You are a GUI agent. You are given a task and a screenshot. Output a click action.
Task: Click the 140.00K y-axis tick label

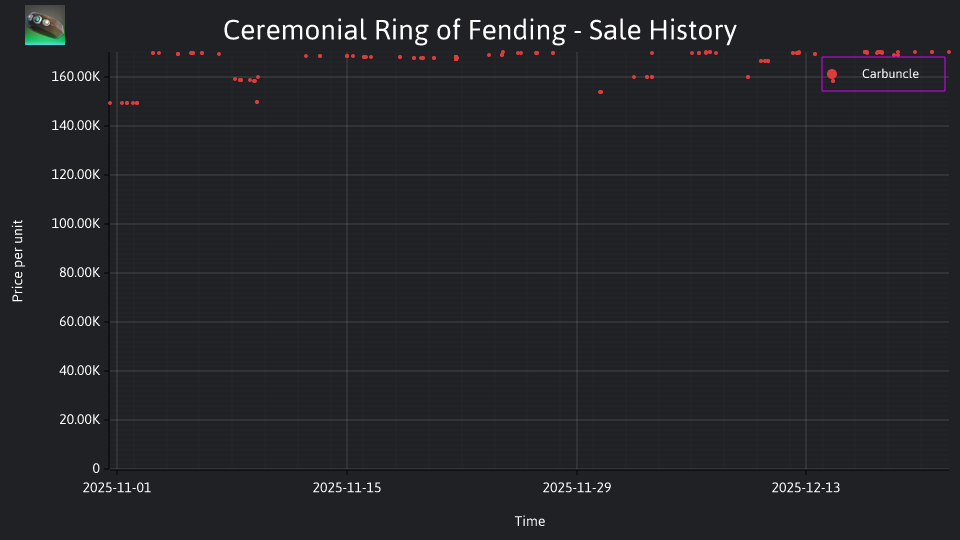point(75,126)
